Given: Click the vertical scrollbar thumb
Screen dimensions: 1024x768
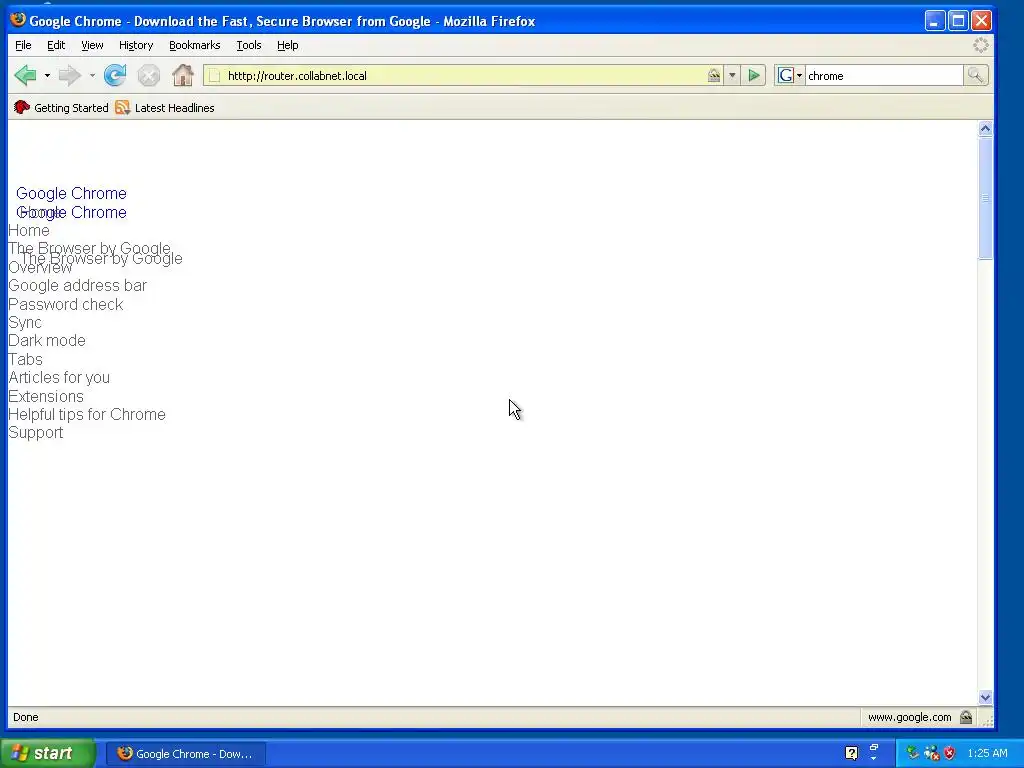Looking at the screenshot, I should coord(985,199).
